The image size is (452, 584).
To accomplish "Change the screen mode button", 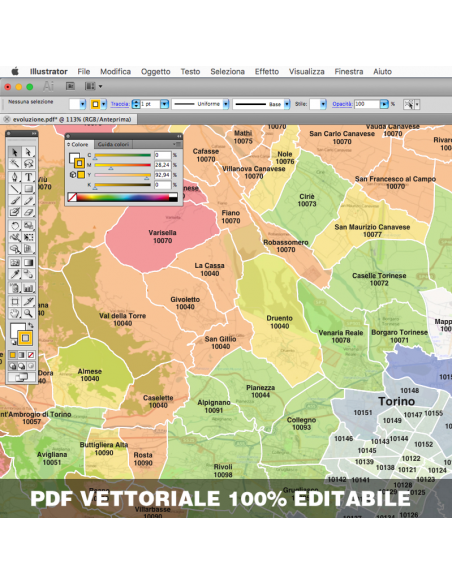I will (22, 378).
